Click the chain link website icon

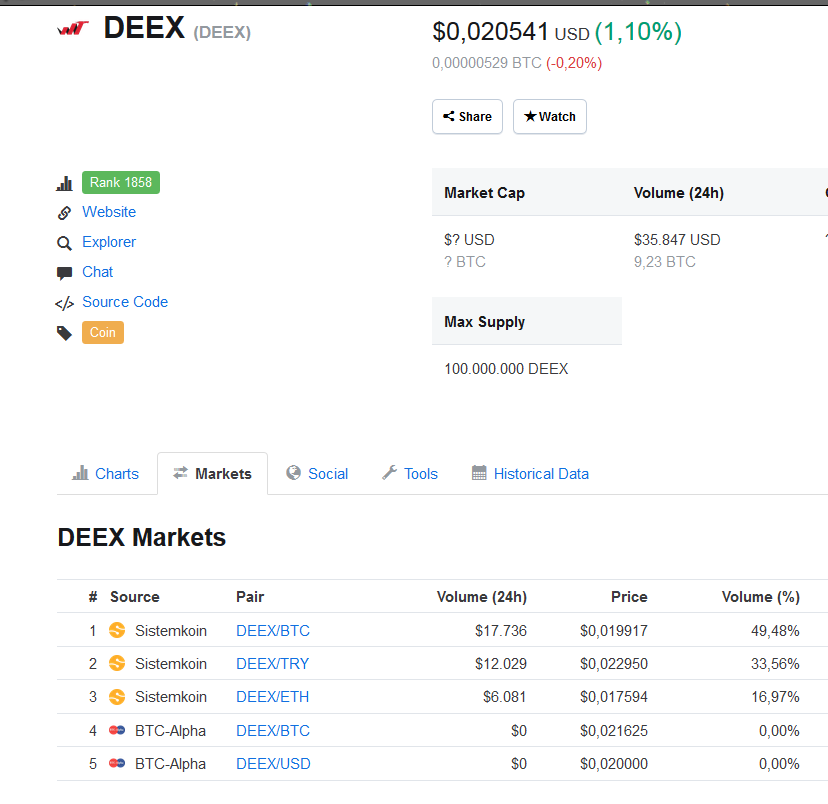click(64, 213)
